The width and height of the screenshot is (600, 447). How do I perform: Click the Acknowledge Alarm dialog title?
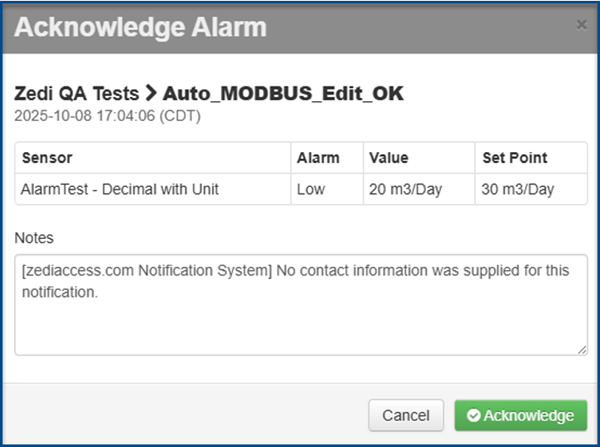pos(140,27)
